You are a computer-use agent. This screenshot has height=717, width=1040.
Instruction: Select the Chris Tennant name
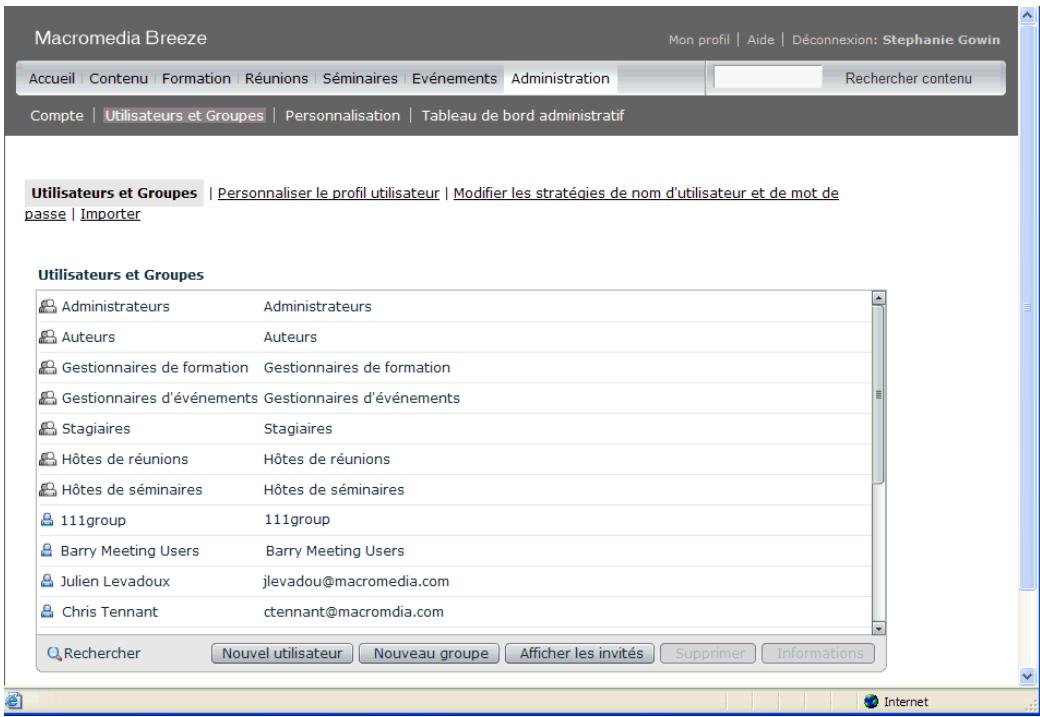(110, 612)
